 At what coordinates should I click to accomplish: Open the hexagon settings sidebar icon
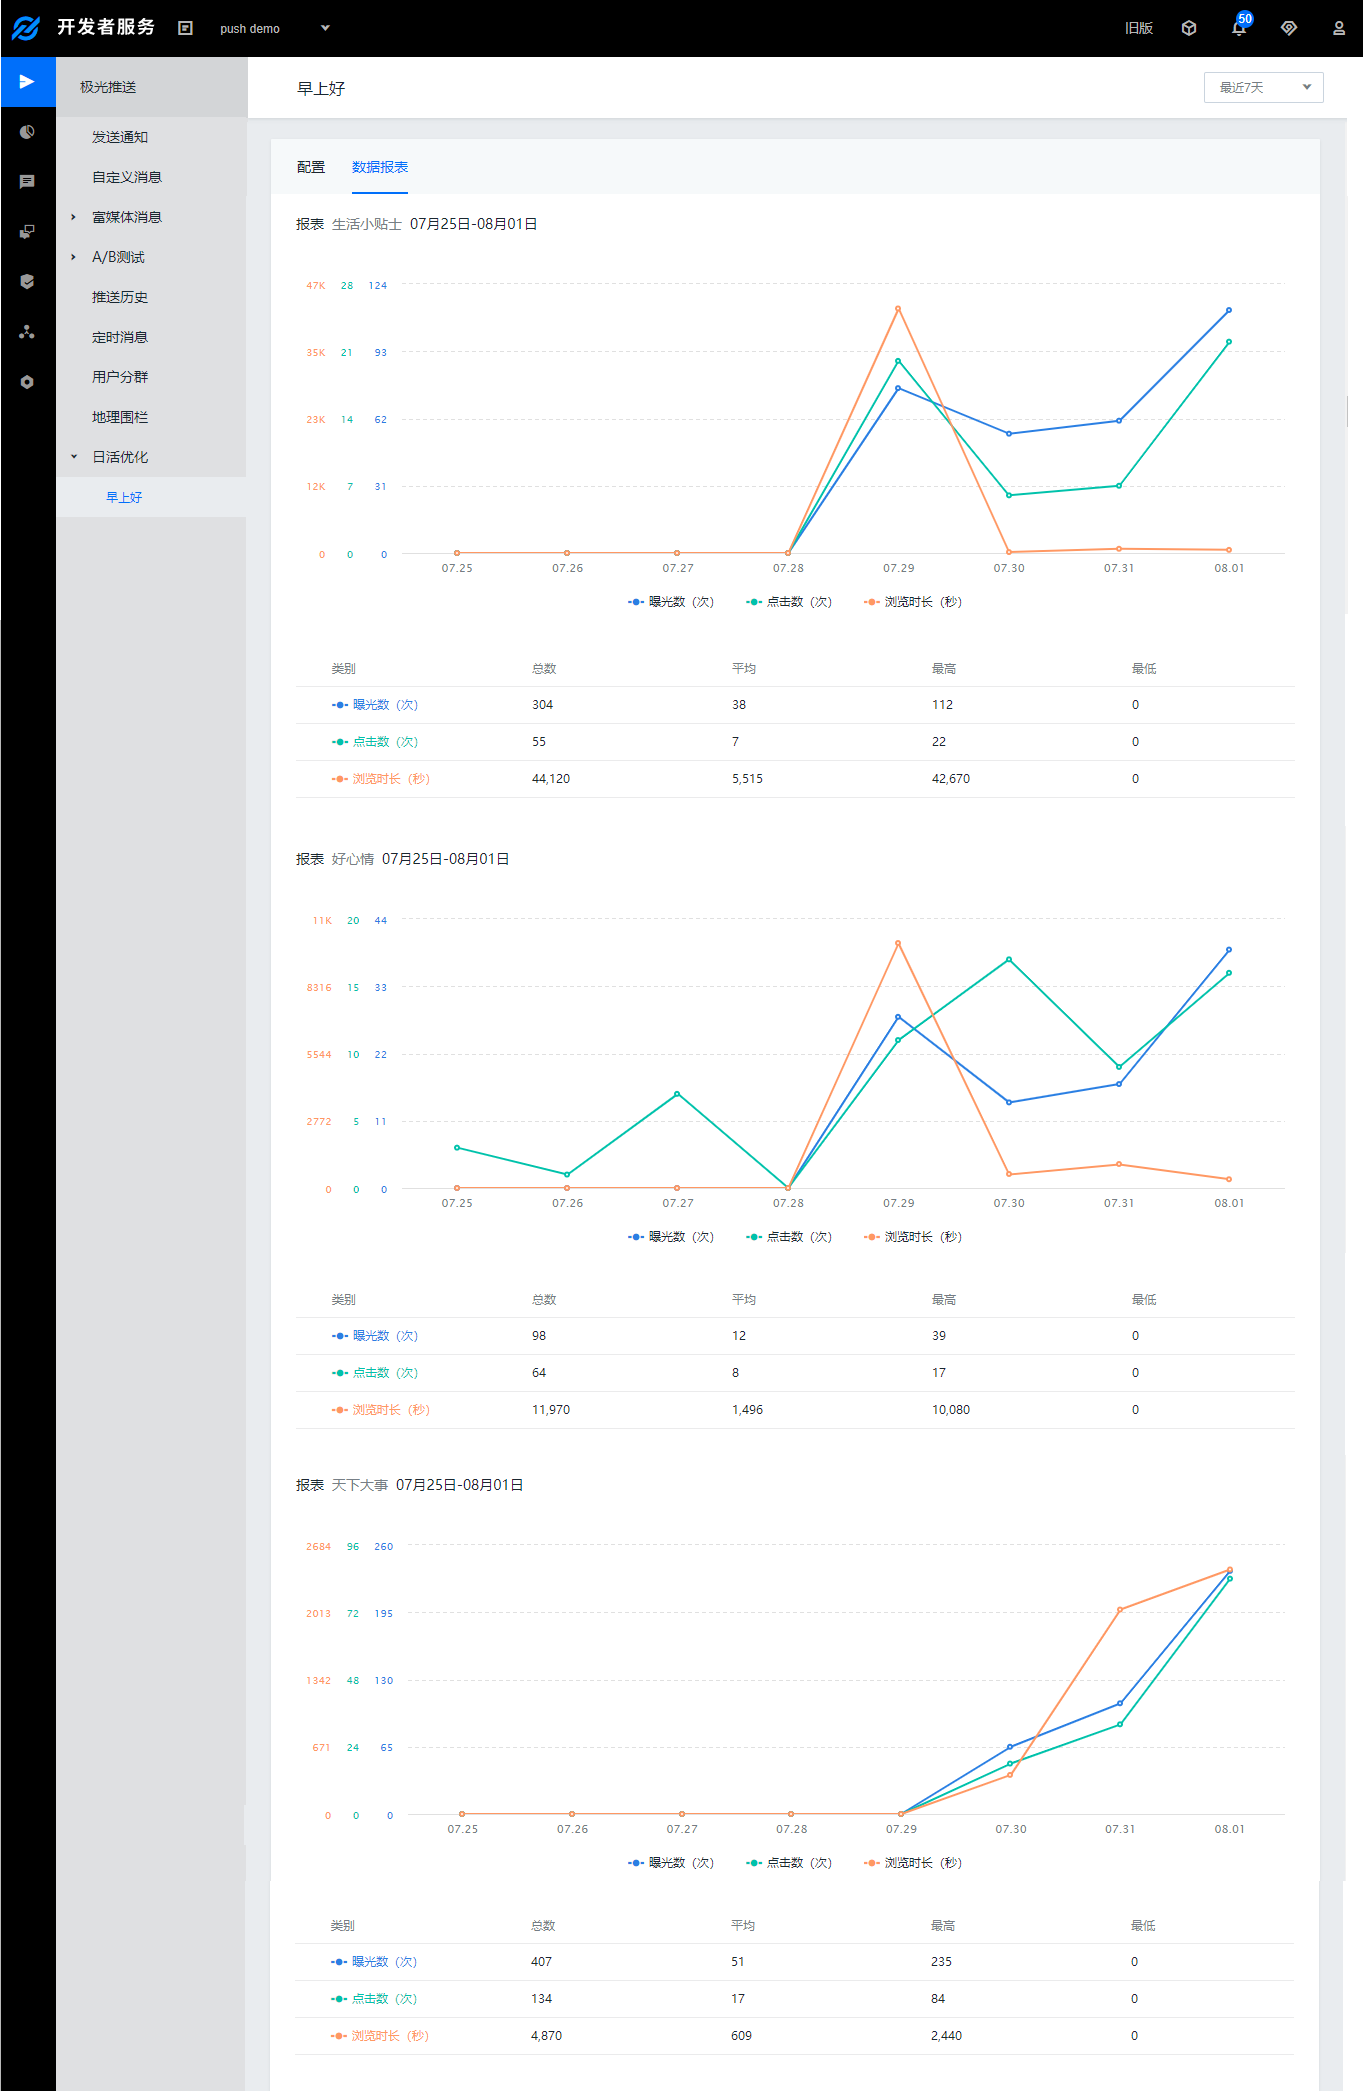point(27,382)
